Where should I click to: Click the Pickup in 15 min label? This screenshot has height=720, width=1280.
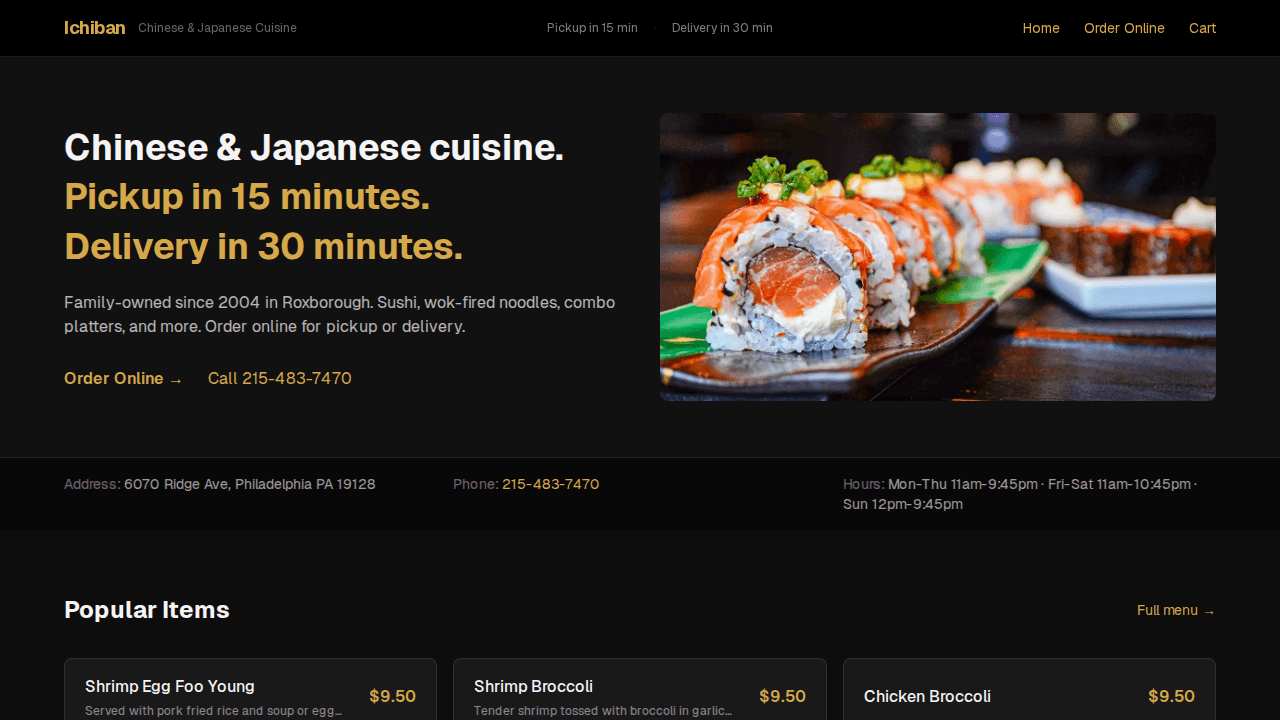click(592, 28)
